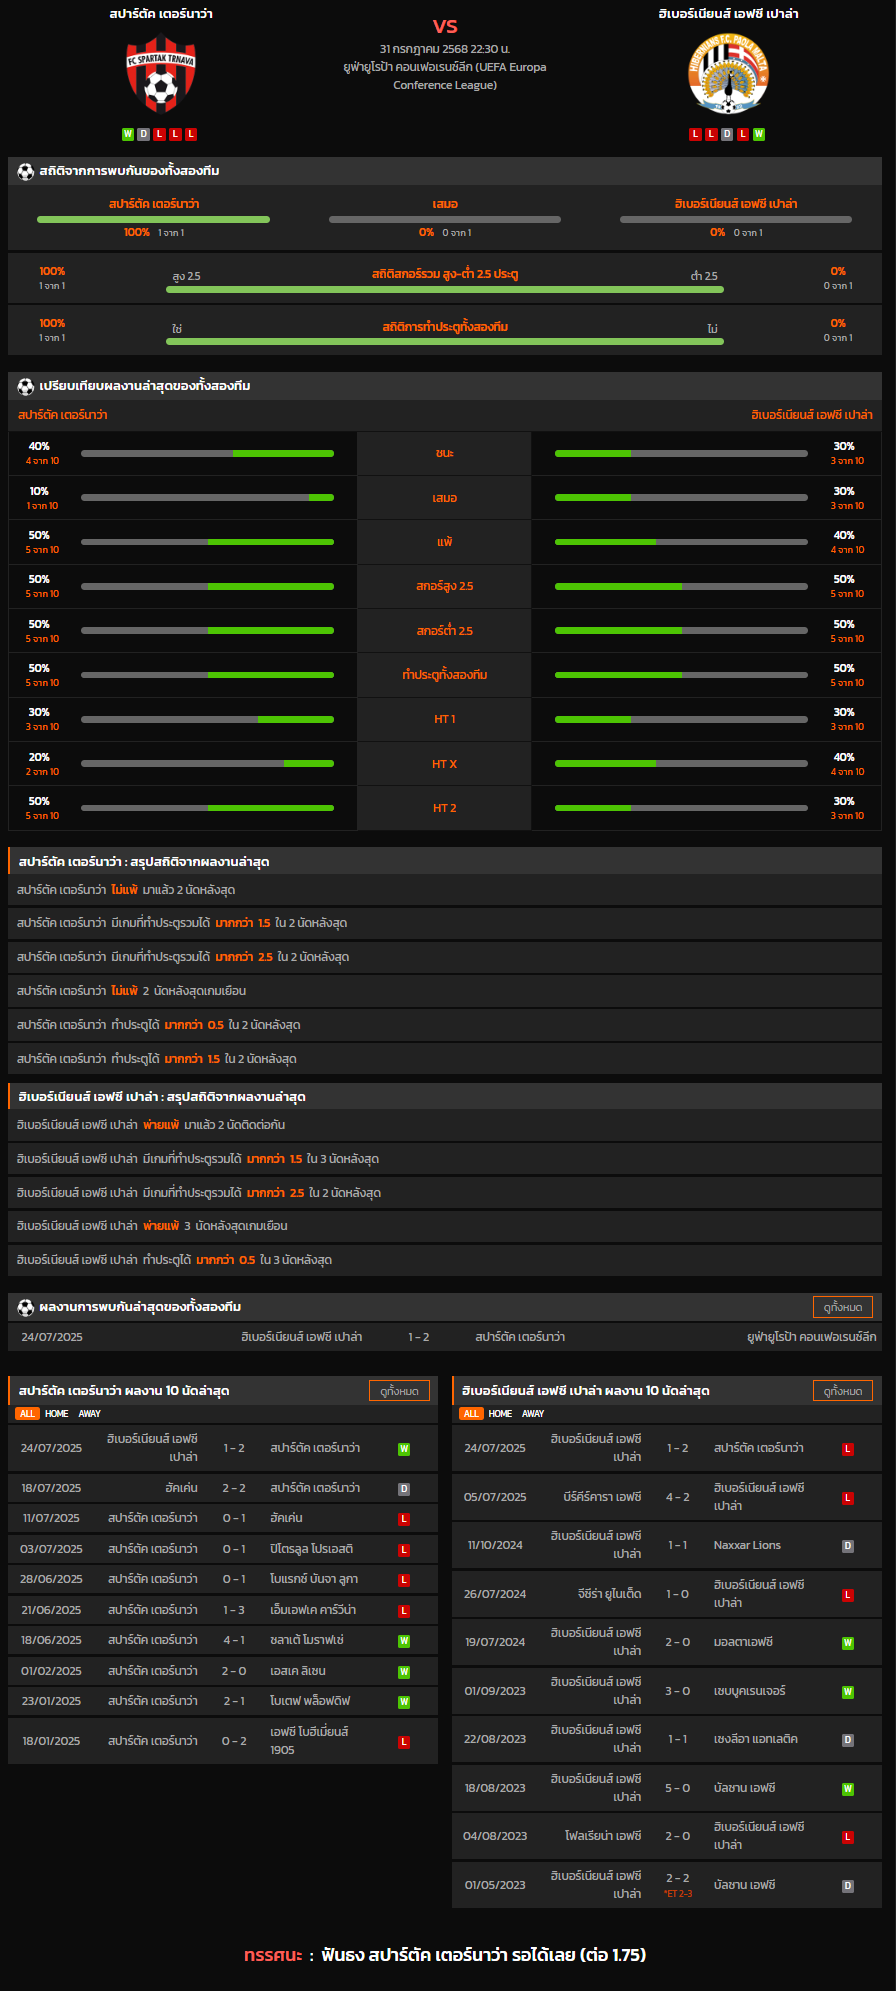Image resolution: width=896 pixels, height=1991 pixels.
Task: Click the Spartak Trnava club crest
Action: (x=160, y=75)
